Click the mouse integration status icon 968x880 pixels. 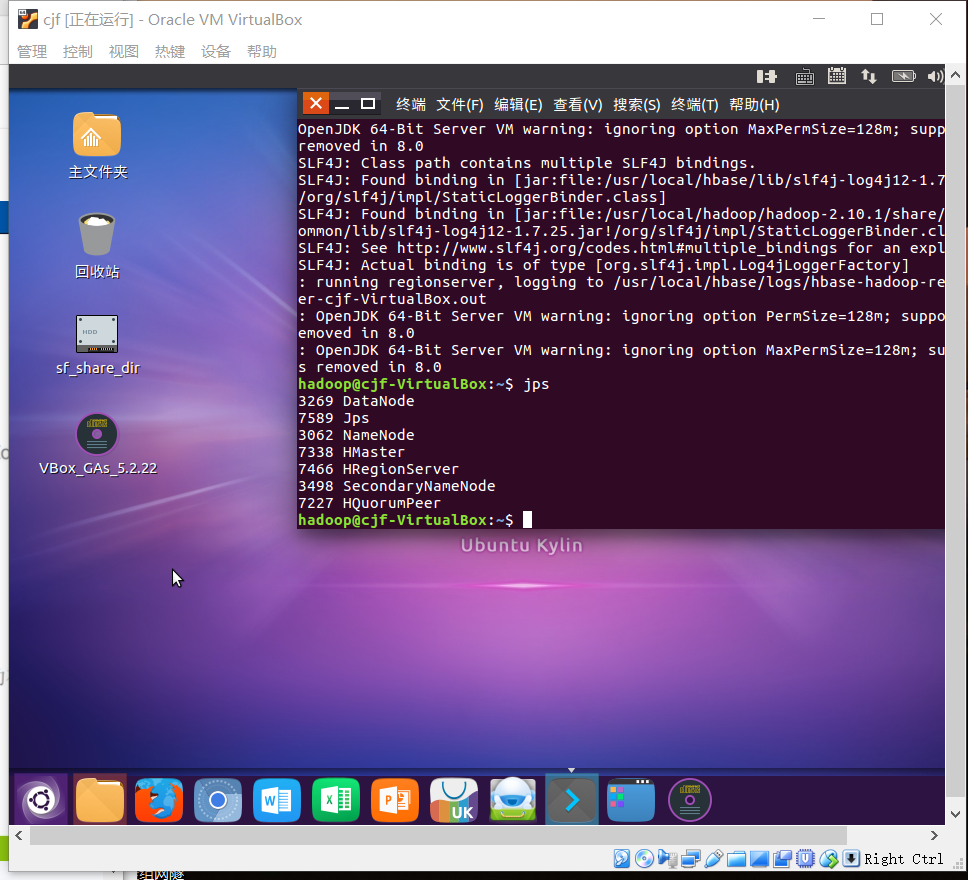828,858
